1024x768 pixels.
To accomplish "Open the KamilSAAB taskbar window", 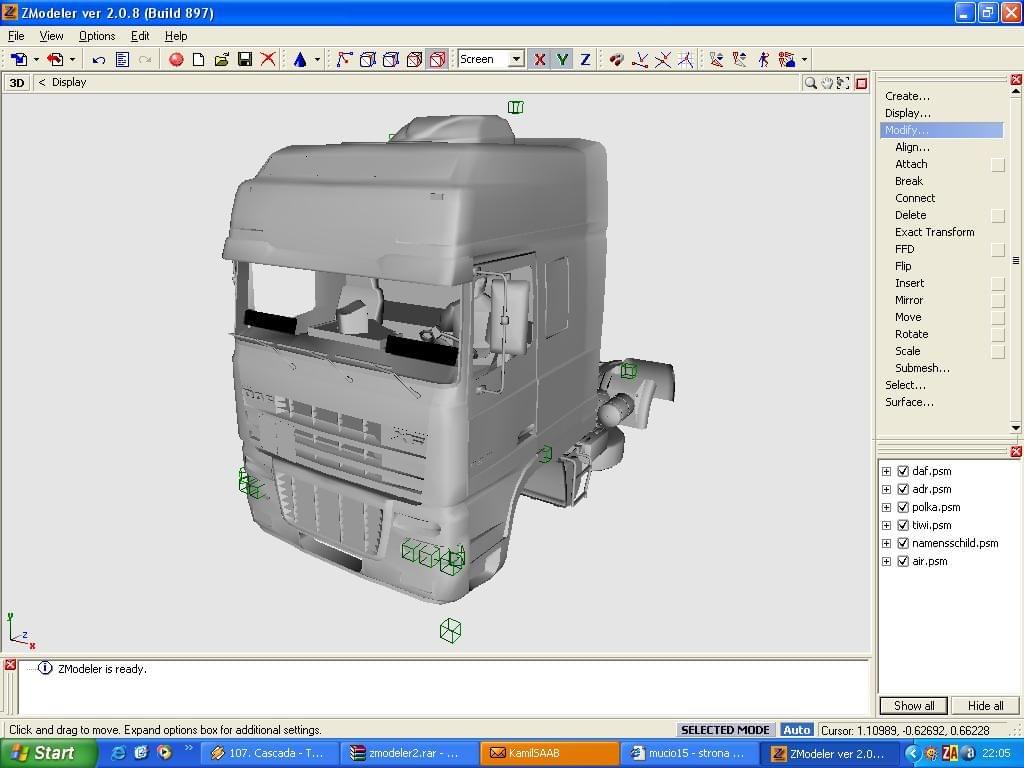I will tap(550, 753).
